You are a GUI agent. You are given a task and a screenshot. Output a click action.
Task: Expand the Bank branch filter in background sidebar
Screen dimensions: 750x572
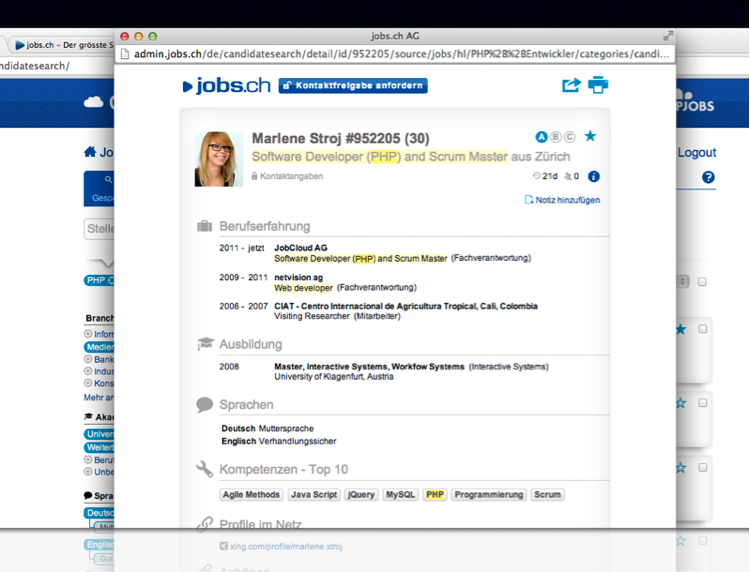(x=88, y=359)
